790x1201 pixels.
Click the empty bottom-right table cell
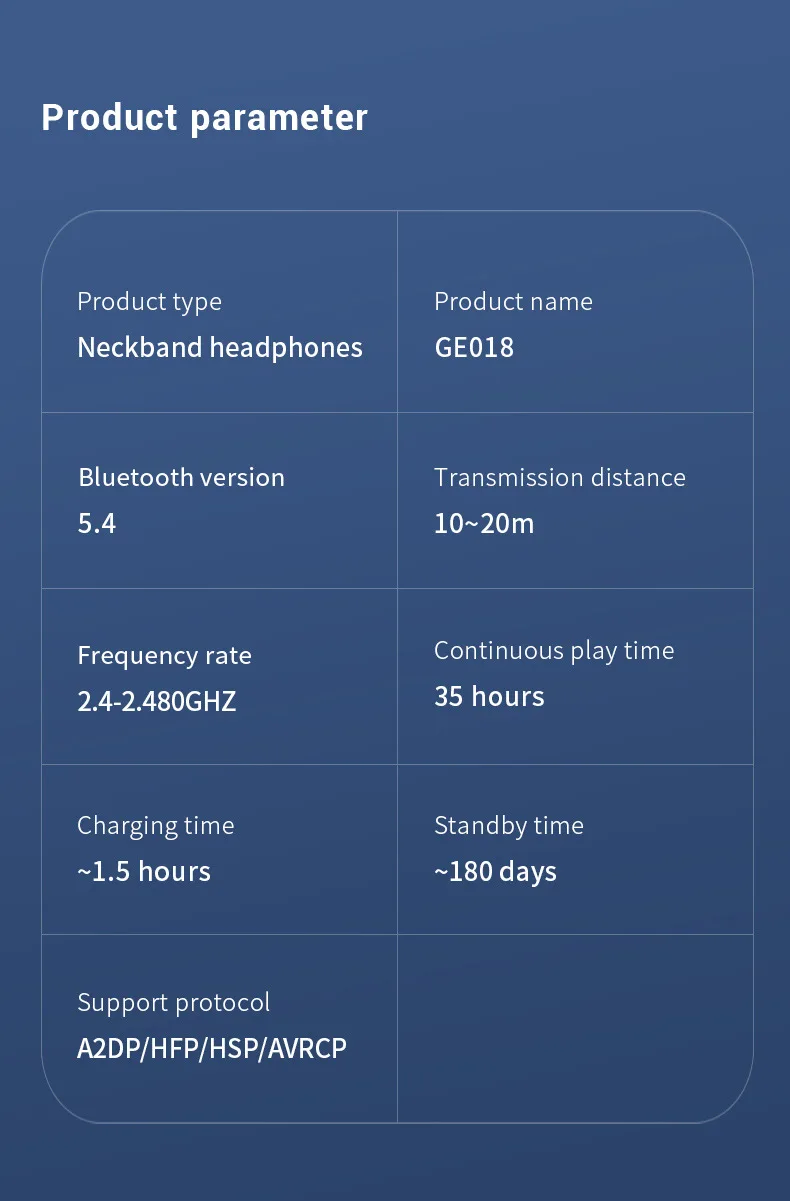coord(575,1029)
